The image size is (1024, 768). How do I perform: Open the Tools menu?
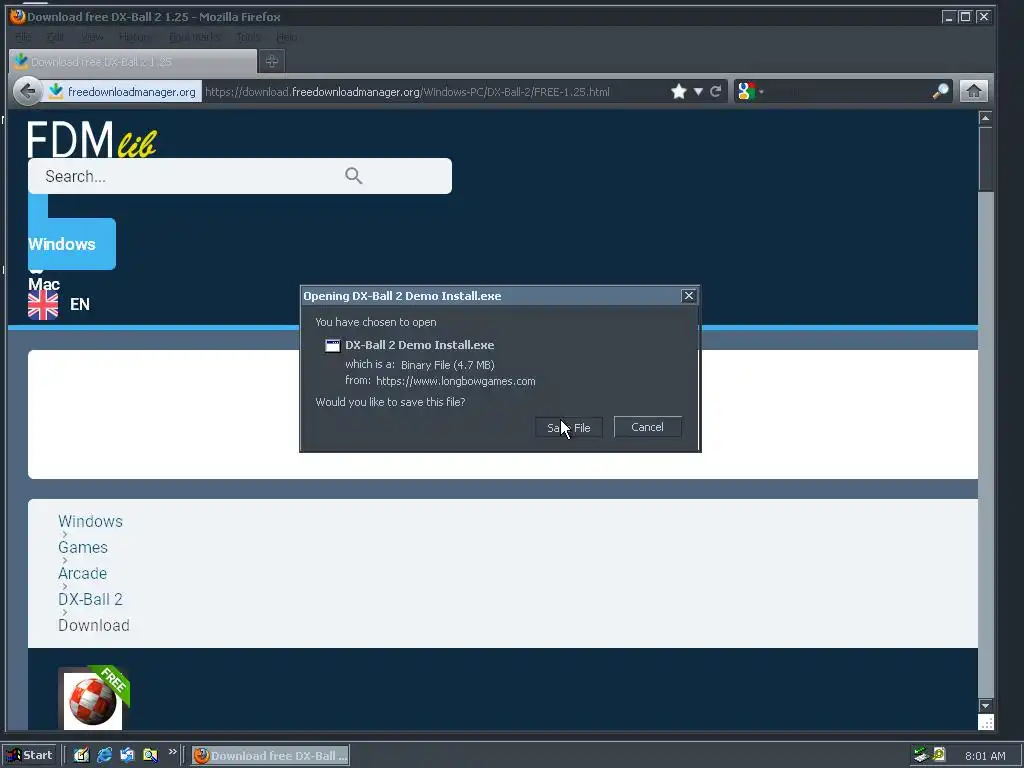pos(248,37)
